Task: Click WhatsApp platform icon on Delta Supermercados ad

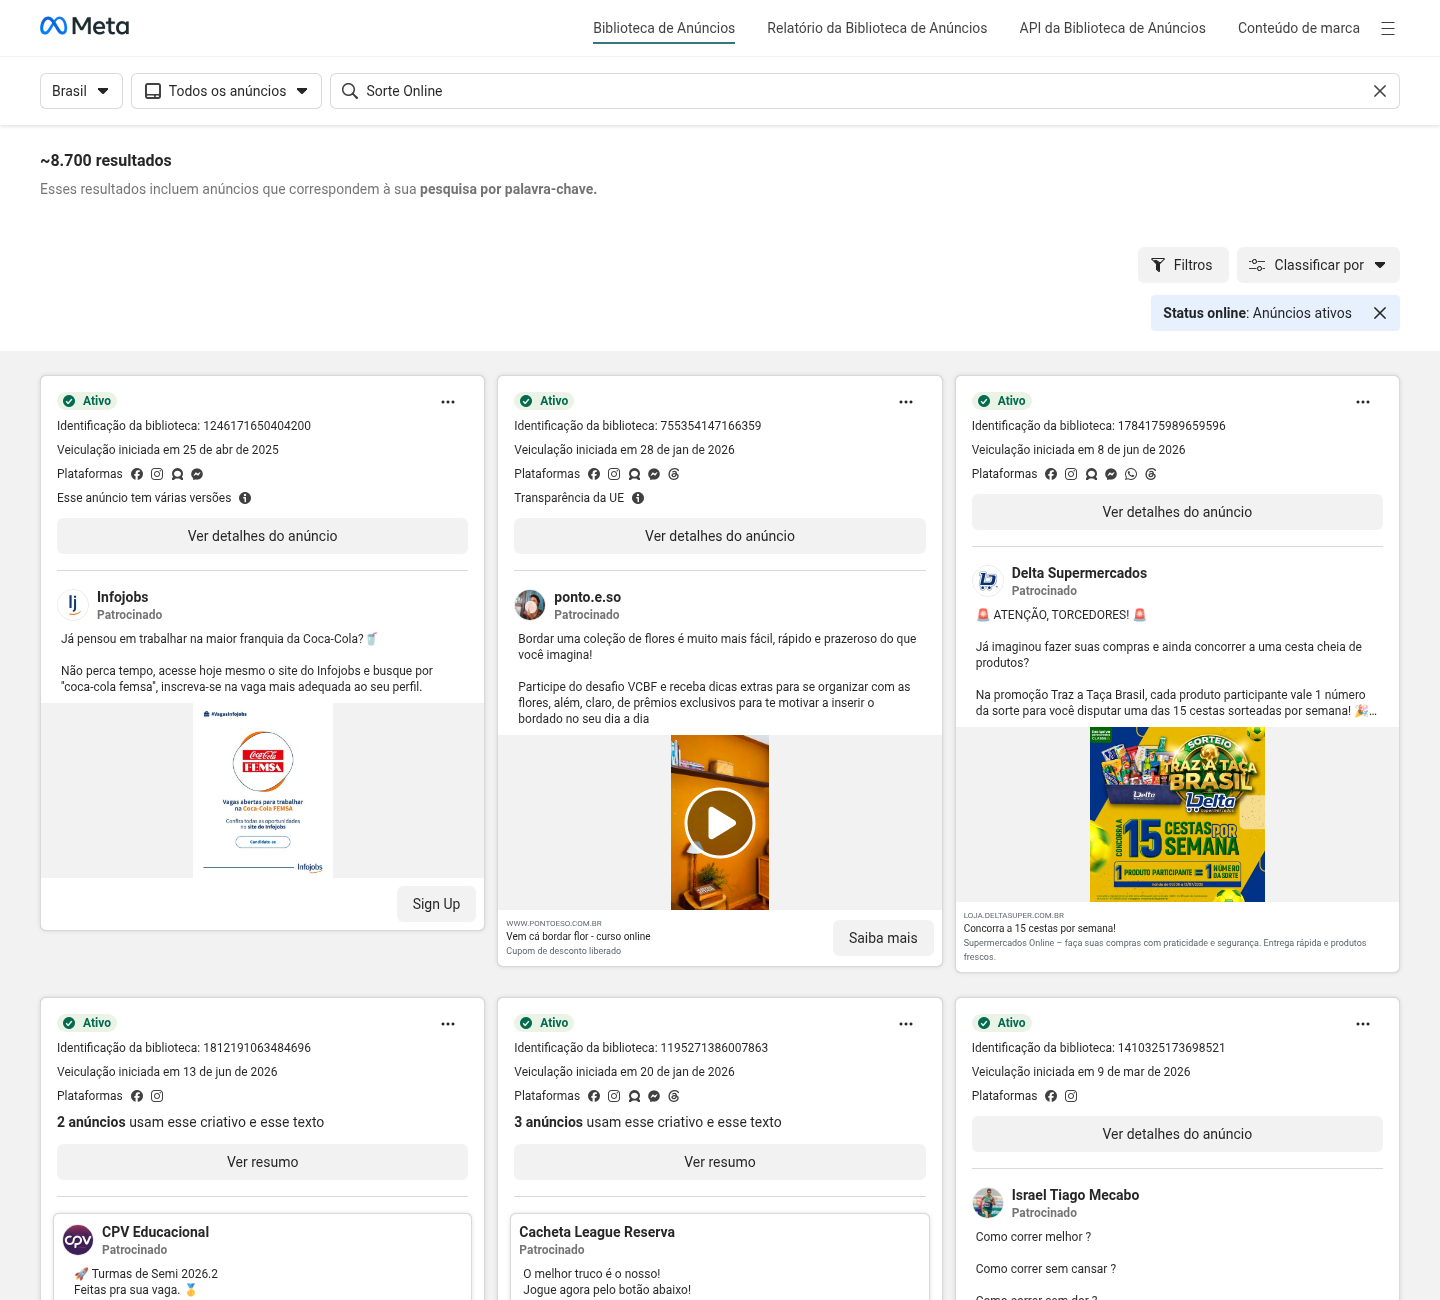Action: [x=1131, y=474]
